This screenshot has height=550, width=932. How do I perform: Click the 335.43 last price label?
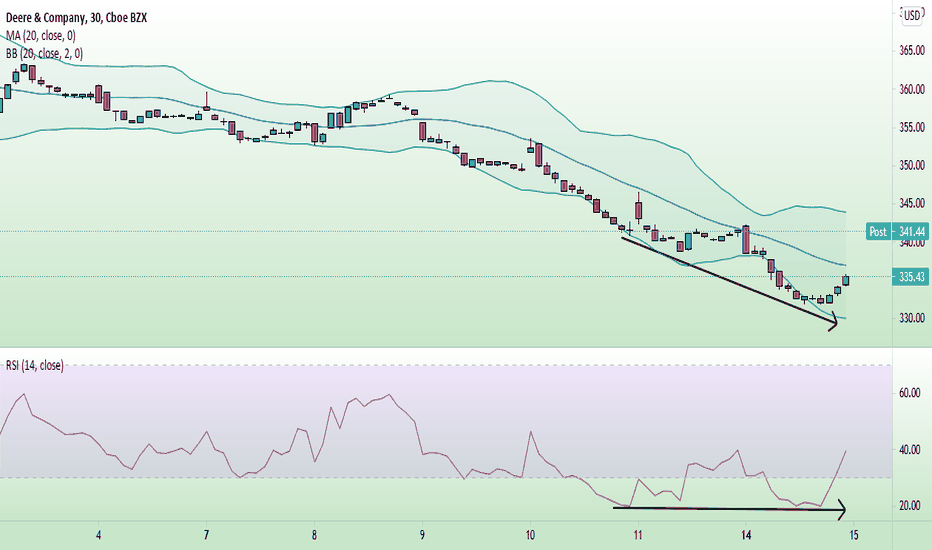tap(911, 277)
